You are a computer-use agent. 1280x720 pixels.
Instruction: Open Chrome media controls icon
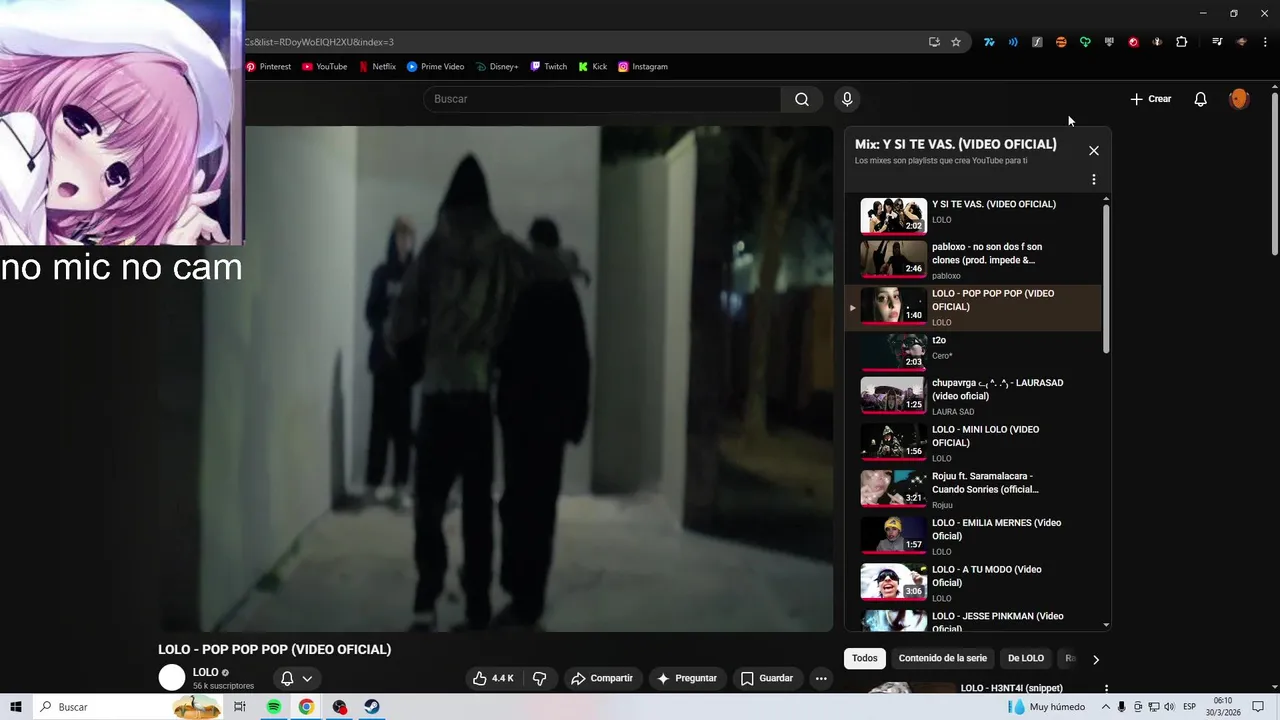pyautogui.click(x=1217, y=42)
